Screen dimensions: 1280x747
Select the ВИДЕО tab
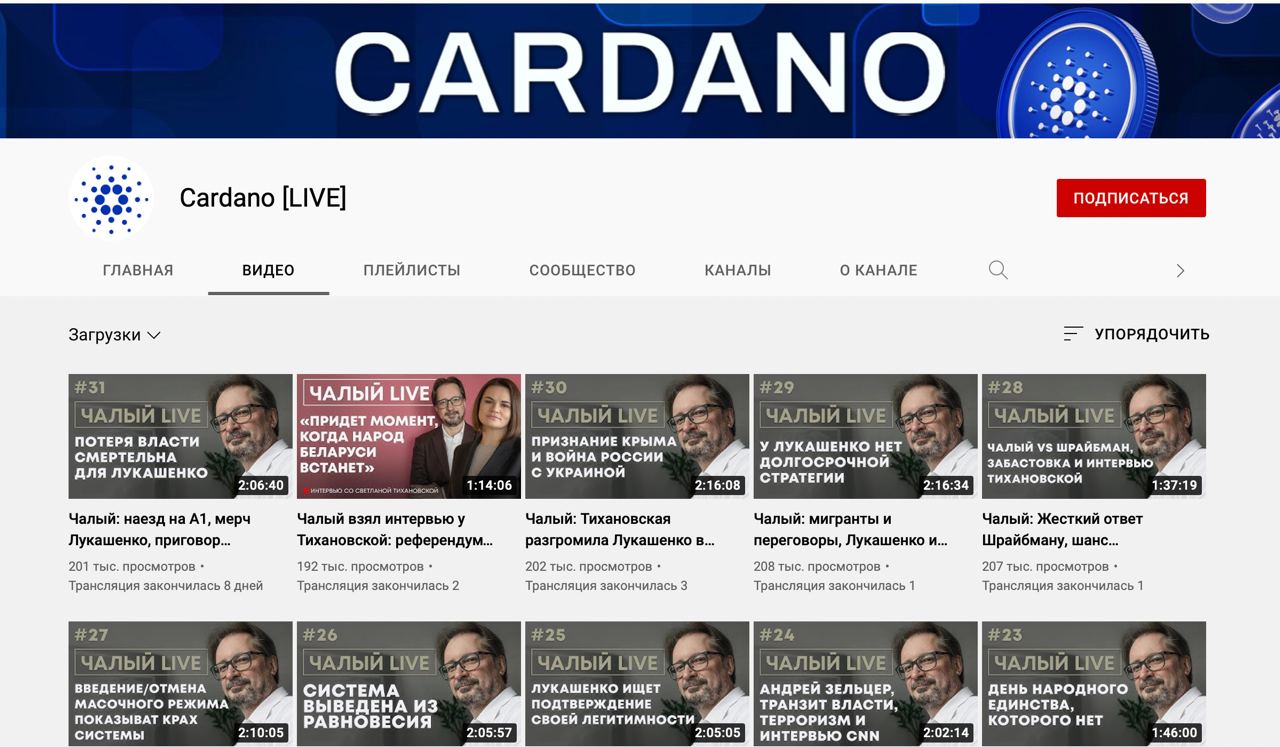pyautogui.click(x=268, y=270)
